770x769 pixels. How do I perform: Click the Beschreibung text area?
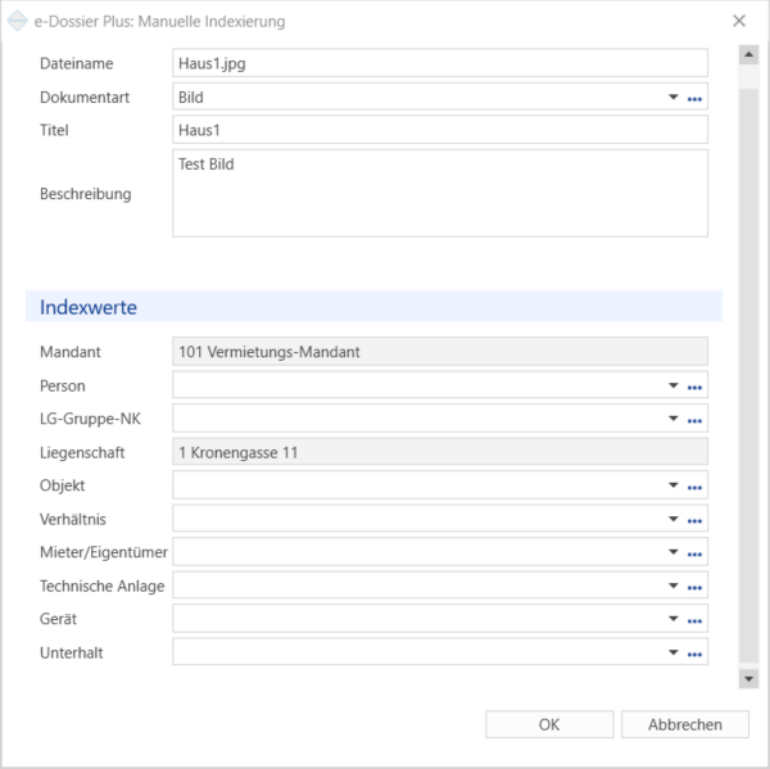click(440, 193)
